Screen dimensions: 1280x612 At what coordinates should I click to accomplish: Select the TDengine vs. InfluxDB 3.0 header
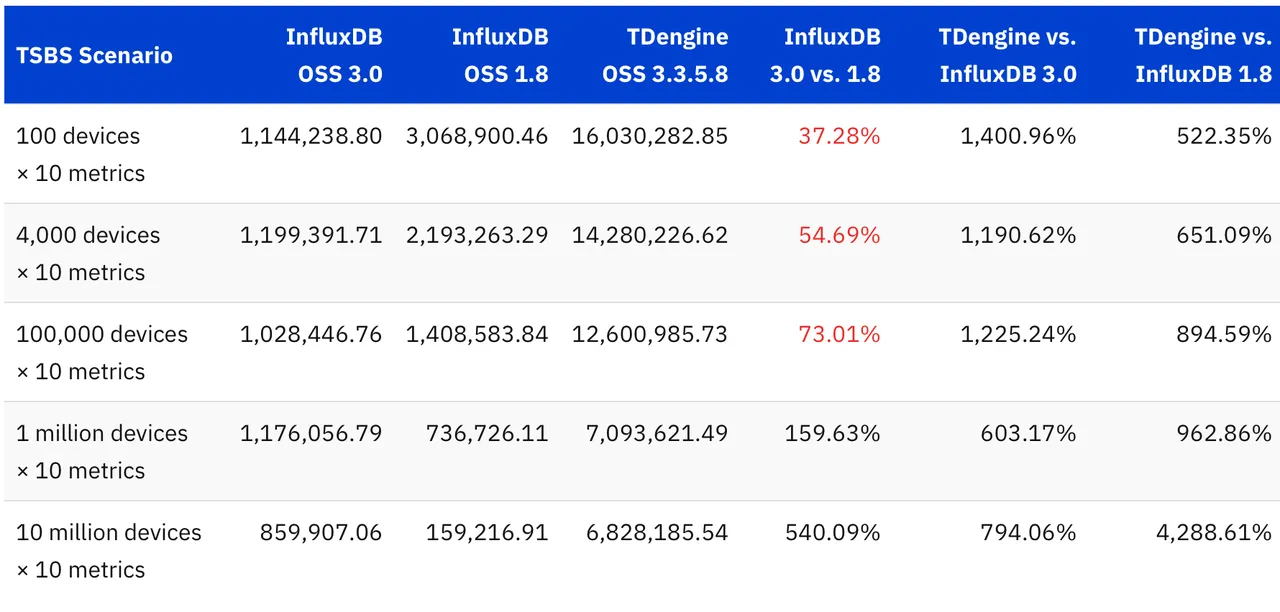[1008, 55]
